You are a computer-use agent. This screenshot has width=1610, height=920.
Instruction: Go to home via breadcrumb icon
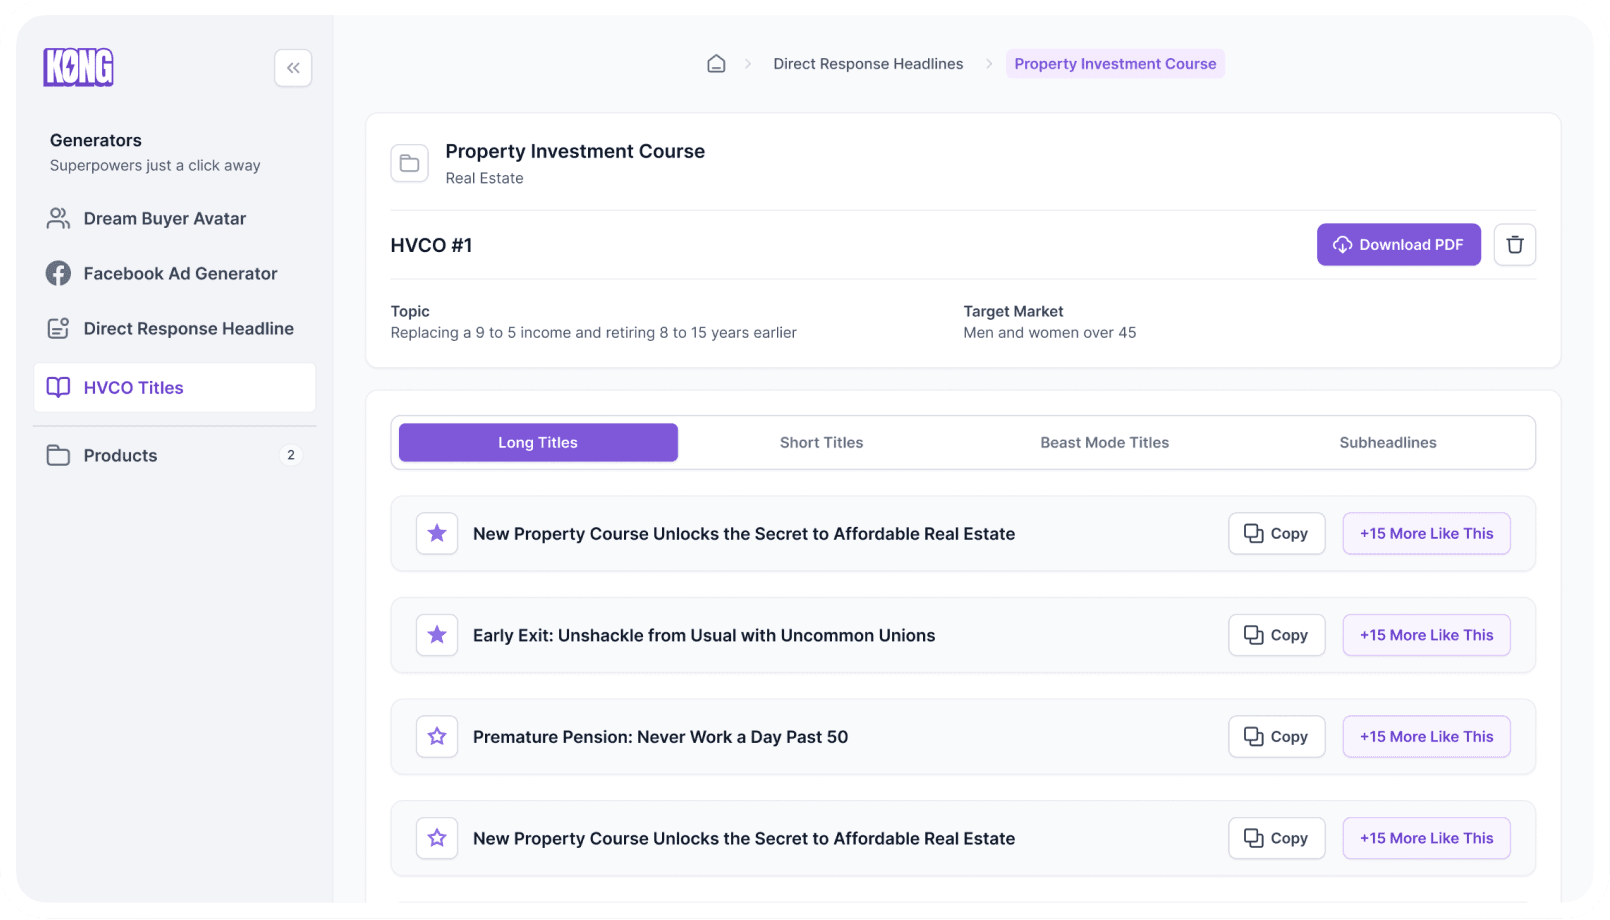click(x=716, y=64)
